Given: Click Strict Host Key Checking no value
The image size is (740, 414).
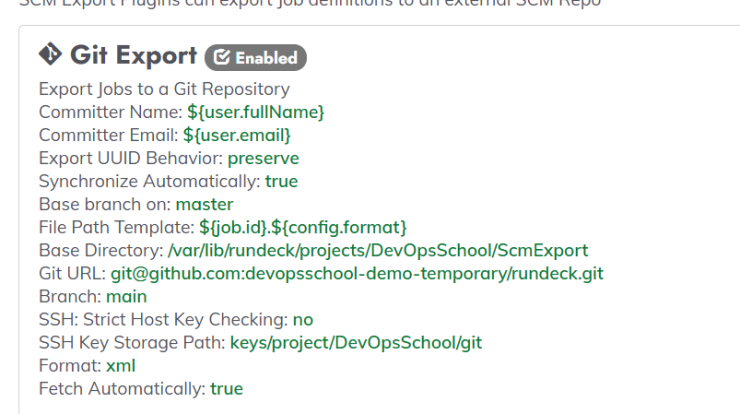Looking at the screenshot, I should click(303, 320).
